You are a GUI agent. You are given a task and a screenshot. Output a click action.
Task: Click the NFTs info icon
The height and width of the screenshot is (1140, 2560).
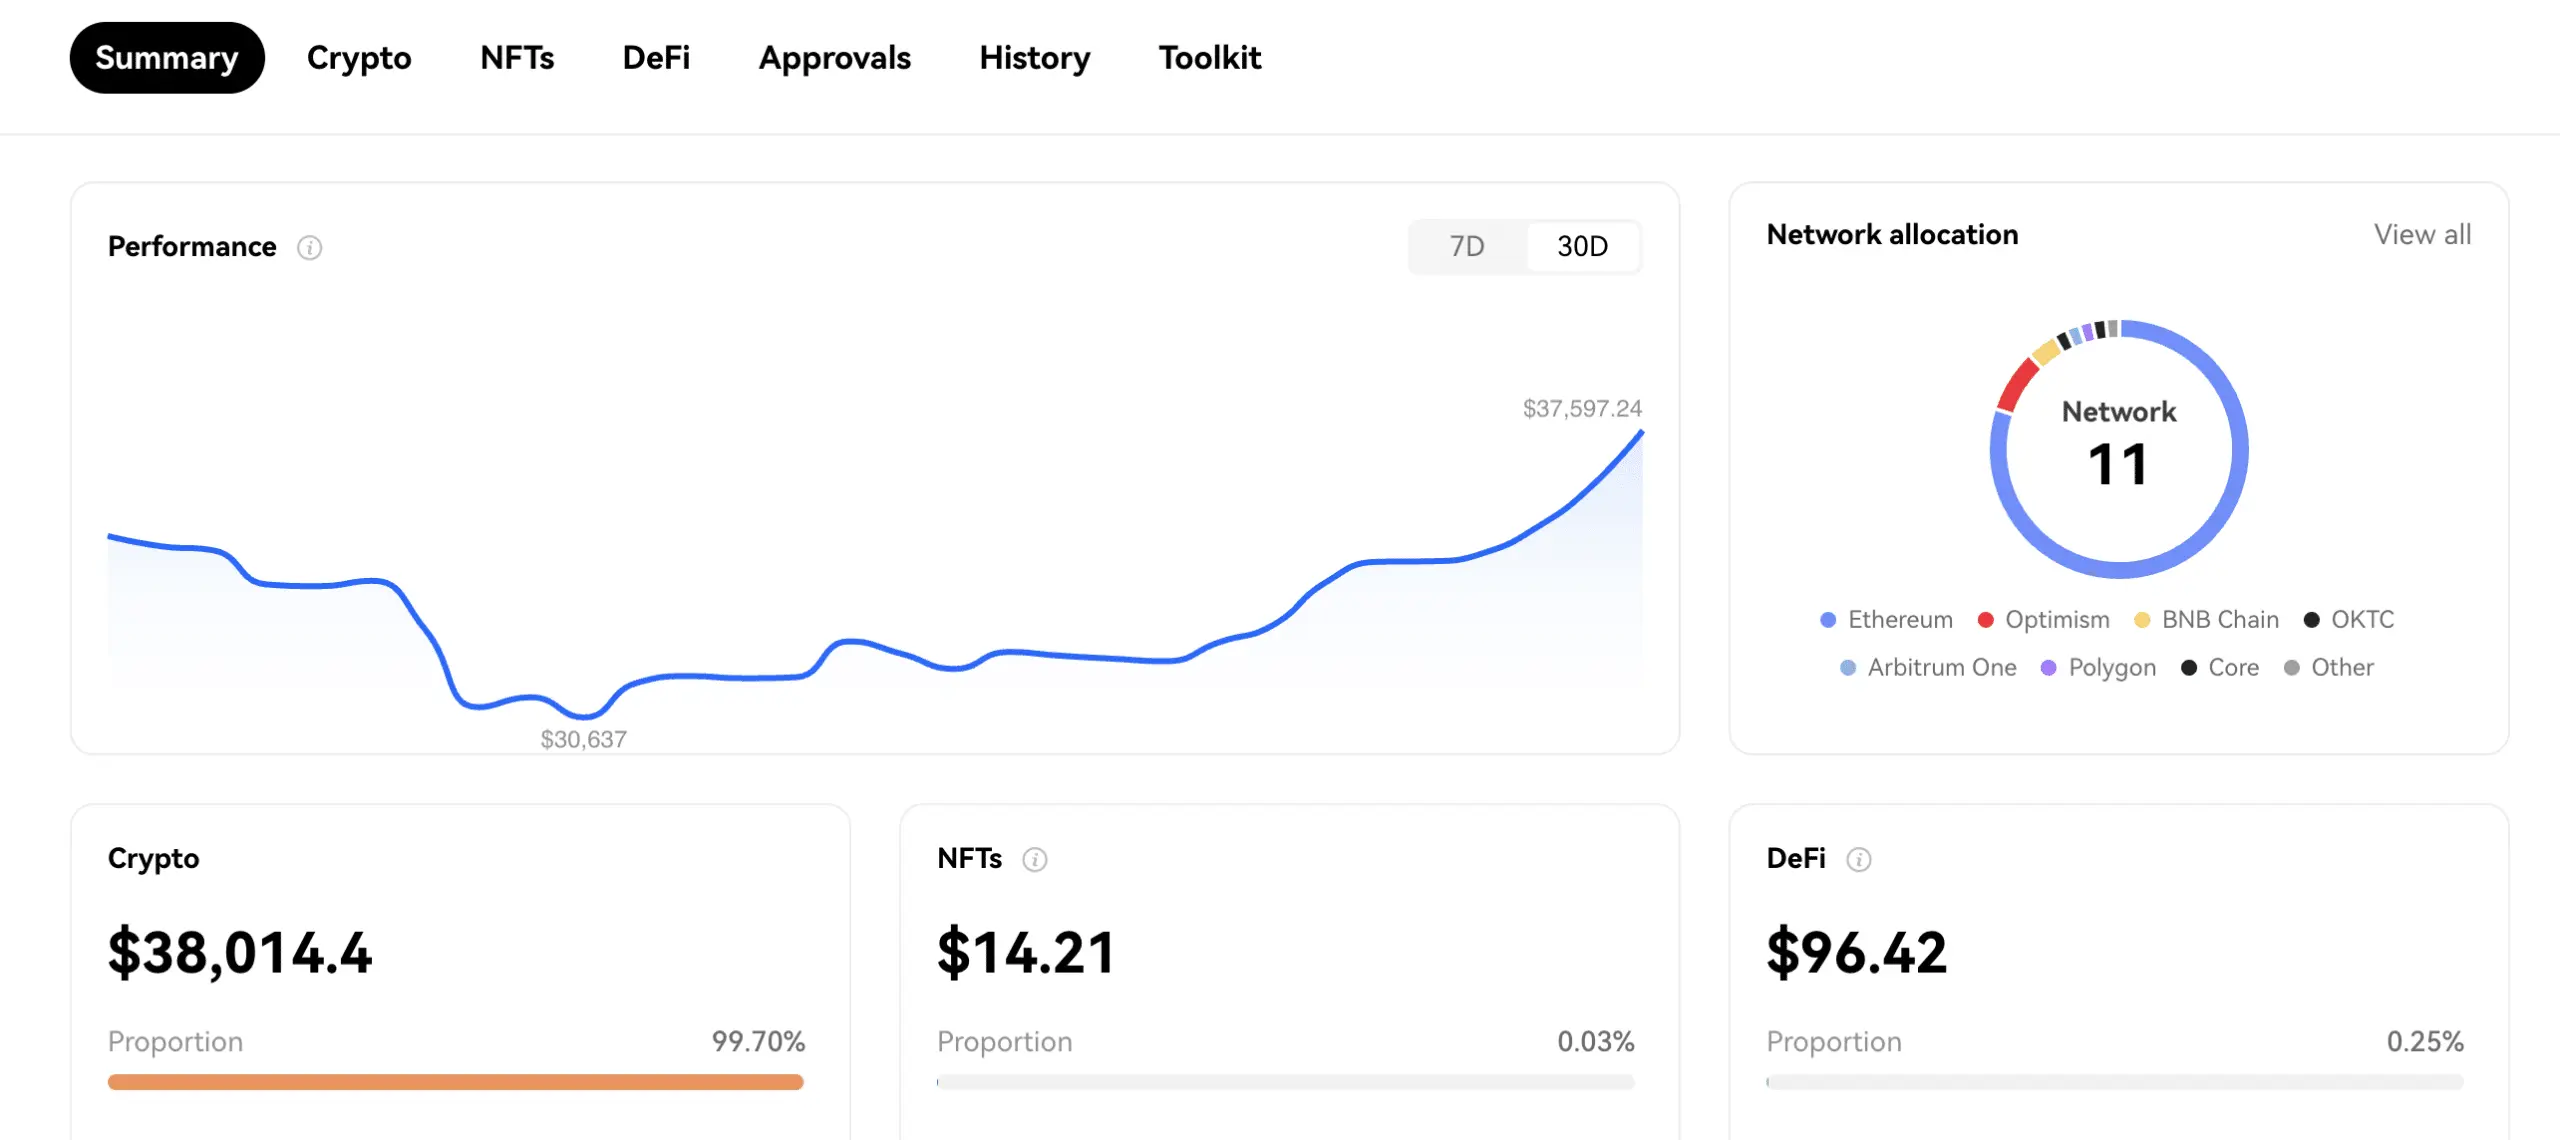1035,859
